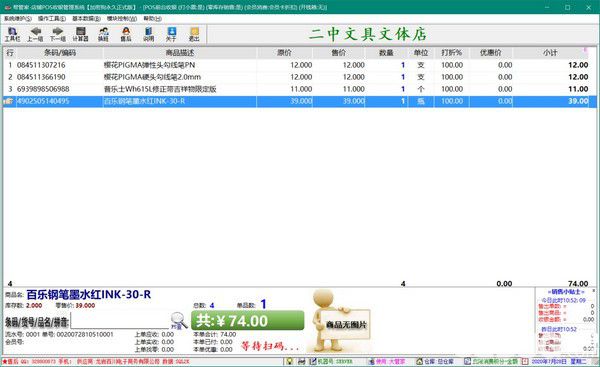The height and width of the screenshot is (367, 600).
Task: Click description 百乐钢笔墨水红INK-30-R in table
Action: 145,101
